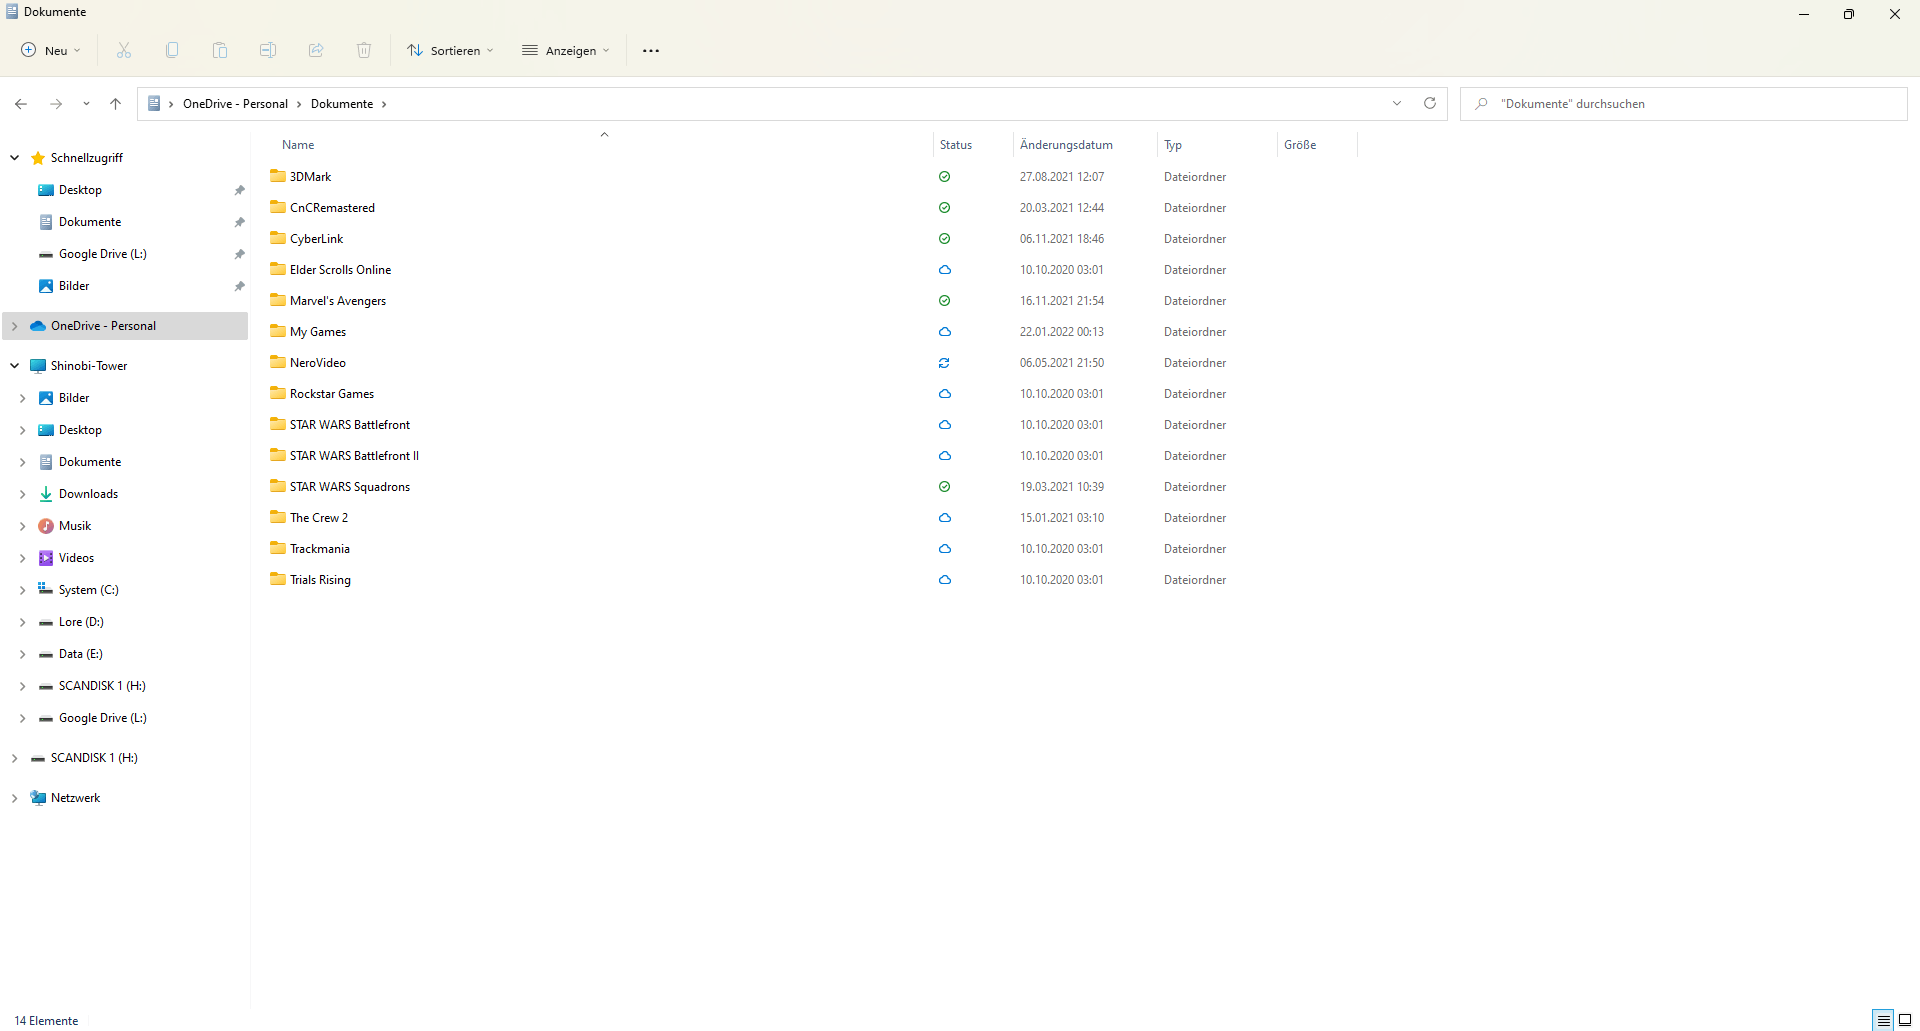Select the Rockstar Games folder name
The width and height of the screenshot is (1920, 1031).
pyautogui.click(x=332, y=394)
